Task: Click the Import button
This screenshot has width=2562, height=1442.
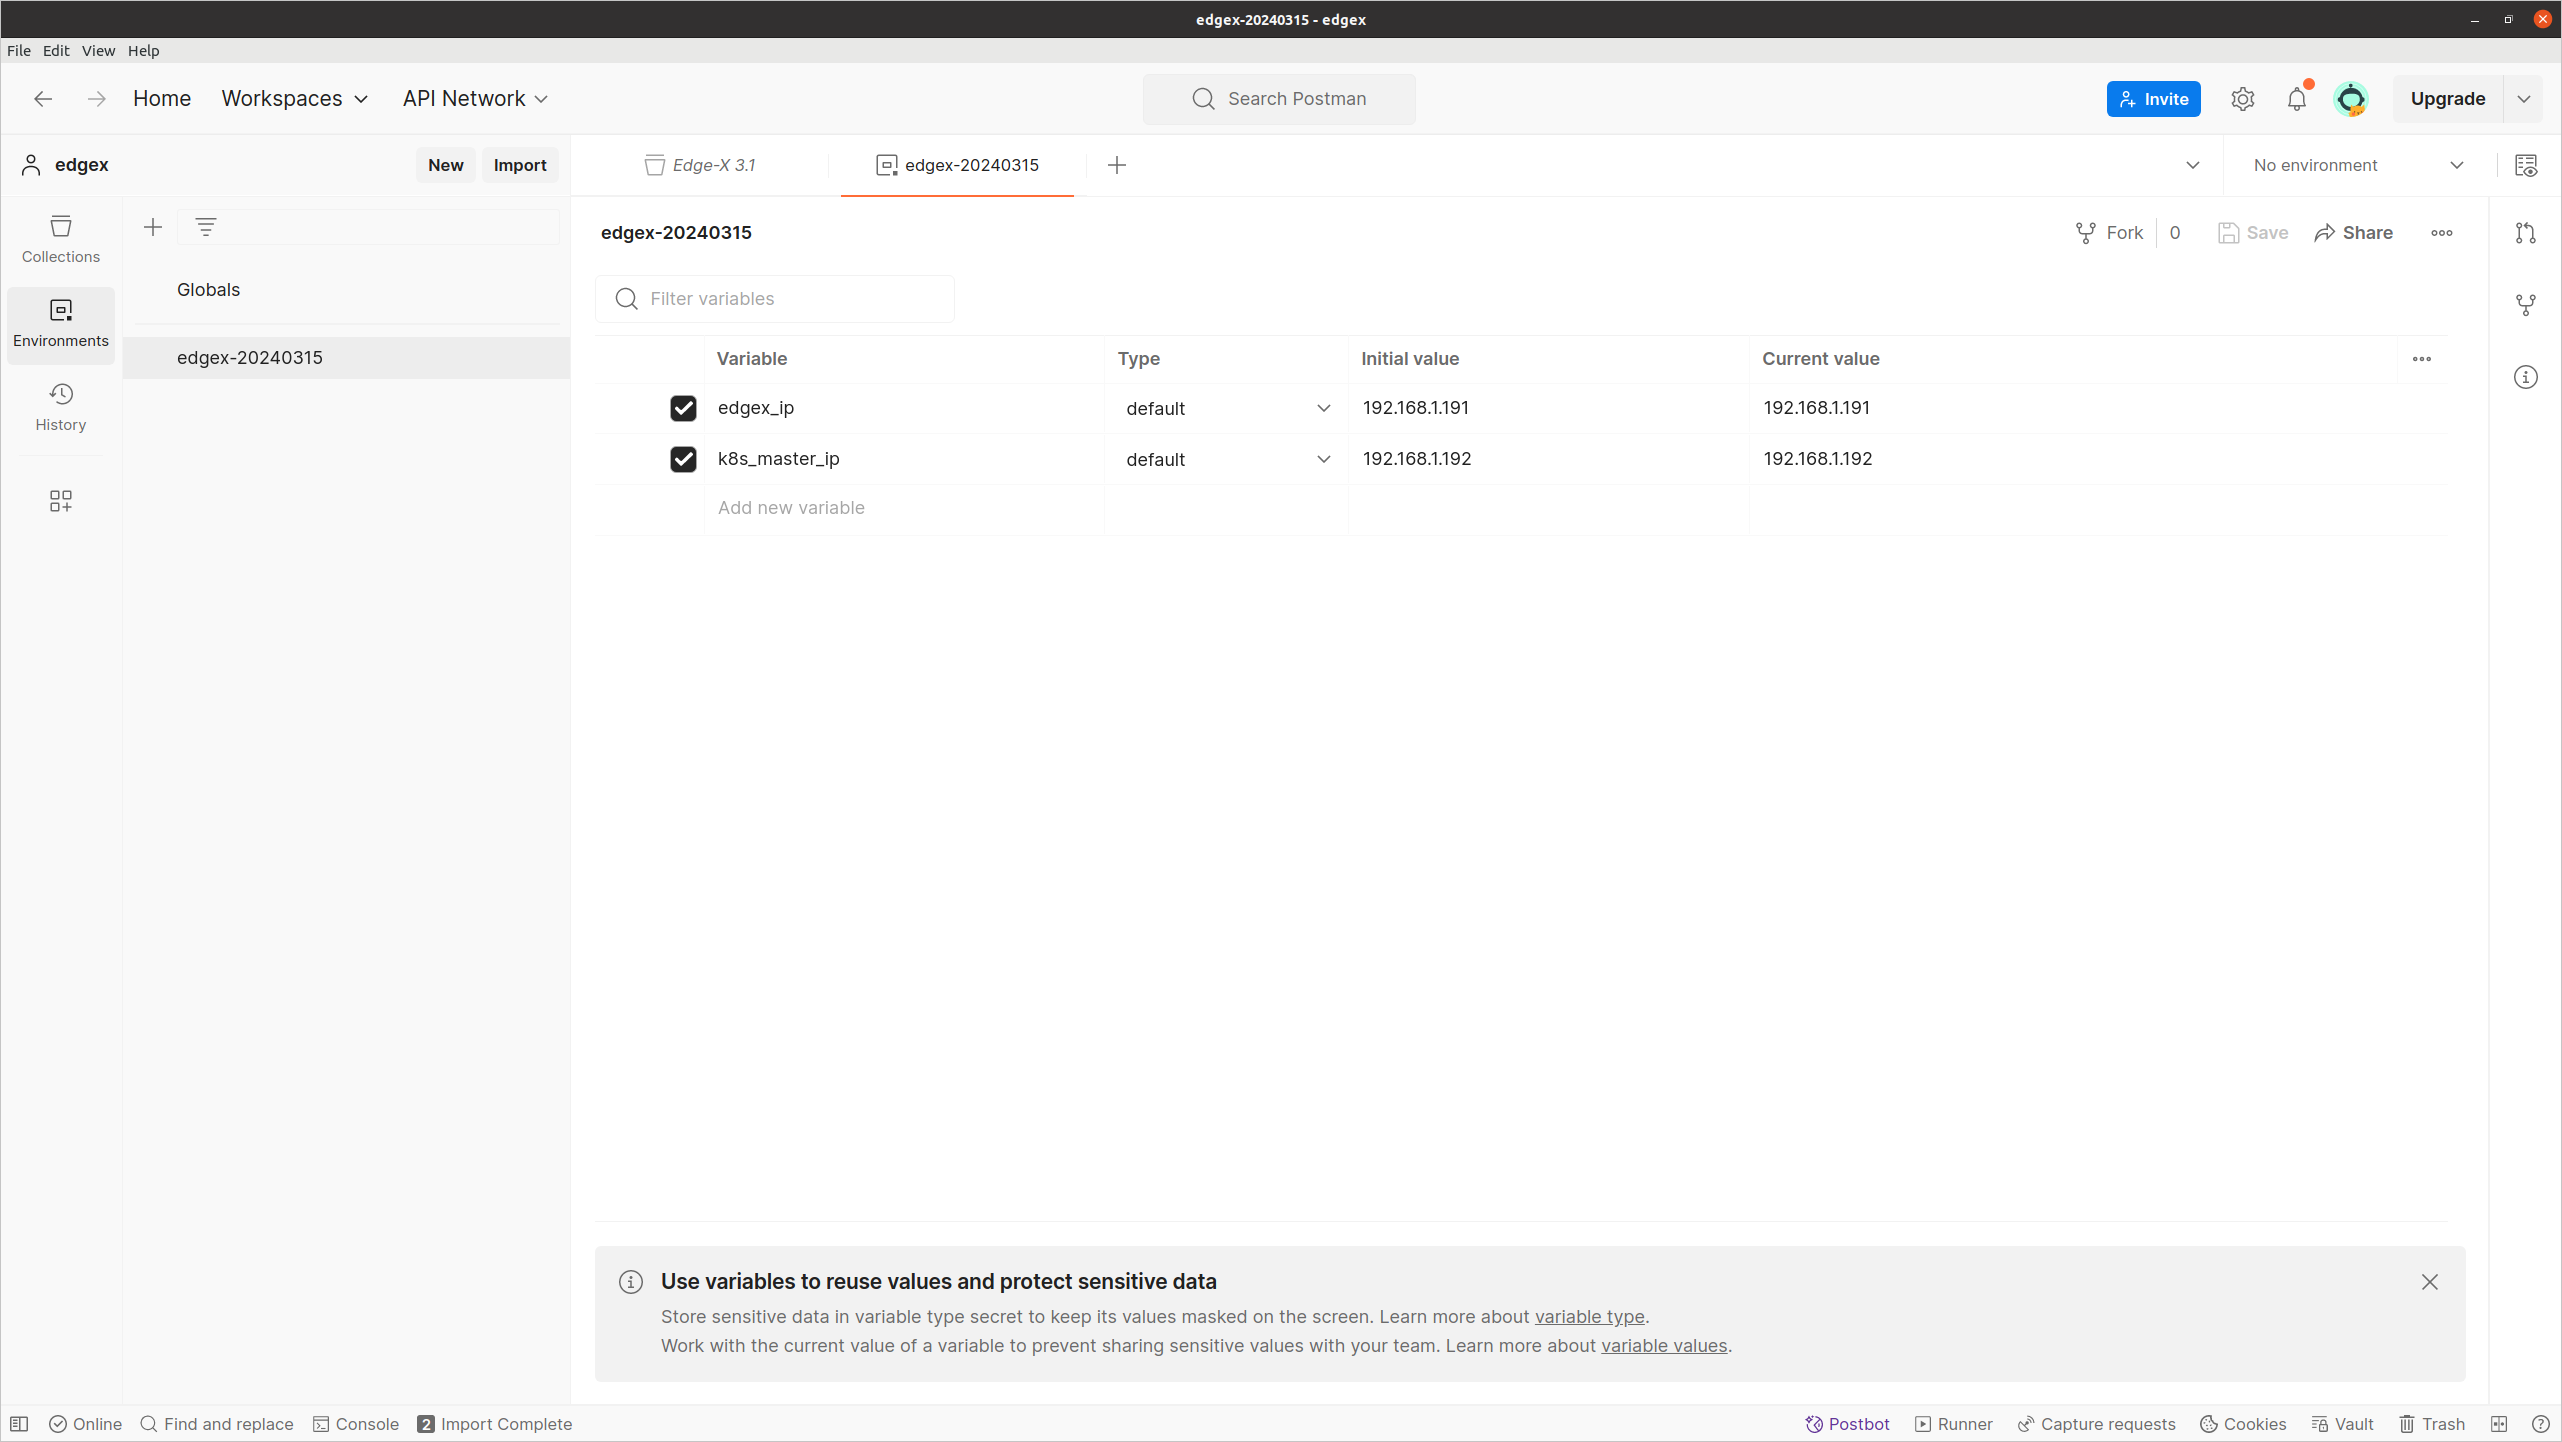Action: point(520,165)
